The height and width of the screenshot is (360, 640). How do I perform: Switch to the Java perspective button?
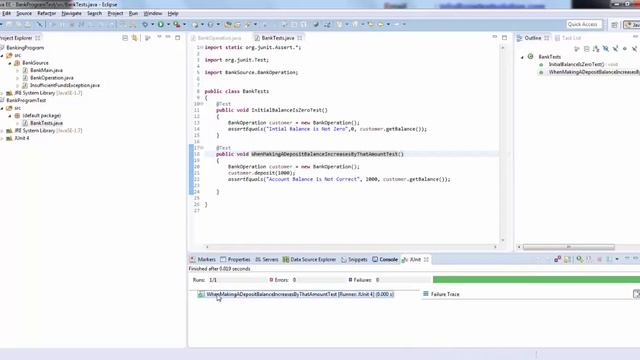pos(632,25)
